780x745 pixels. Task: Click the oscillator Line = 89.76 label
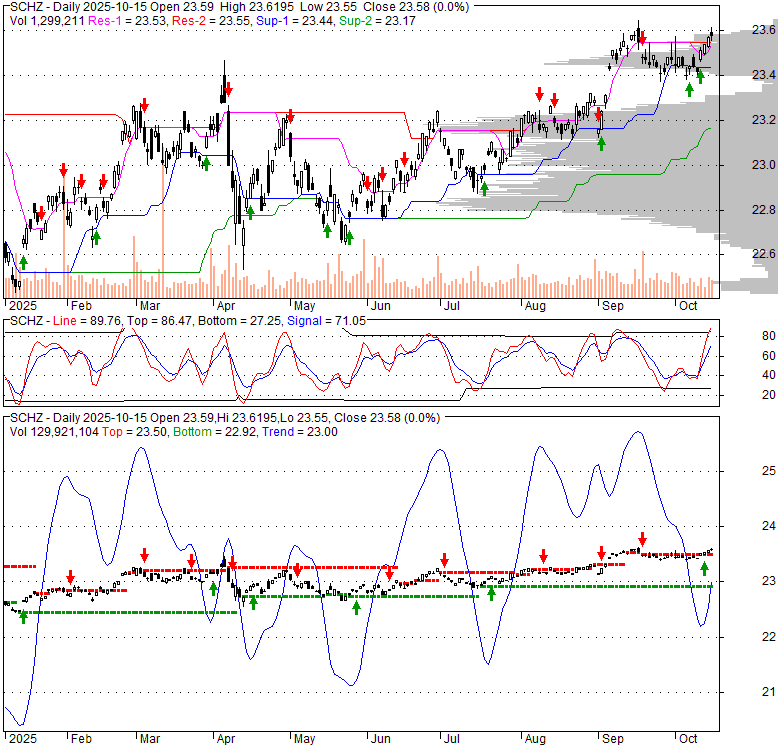point(87,321)
